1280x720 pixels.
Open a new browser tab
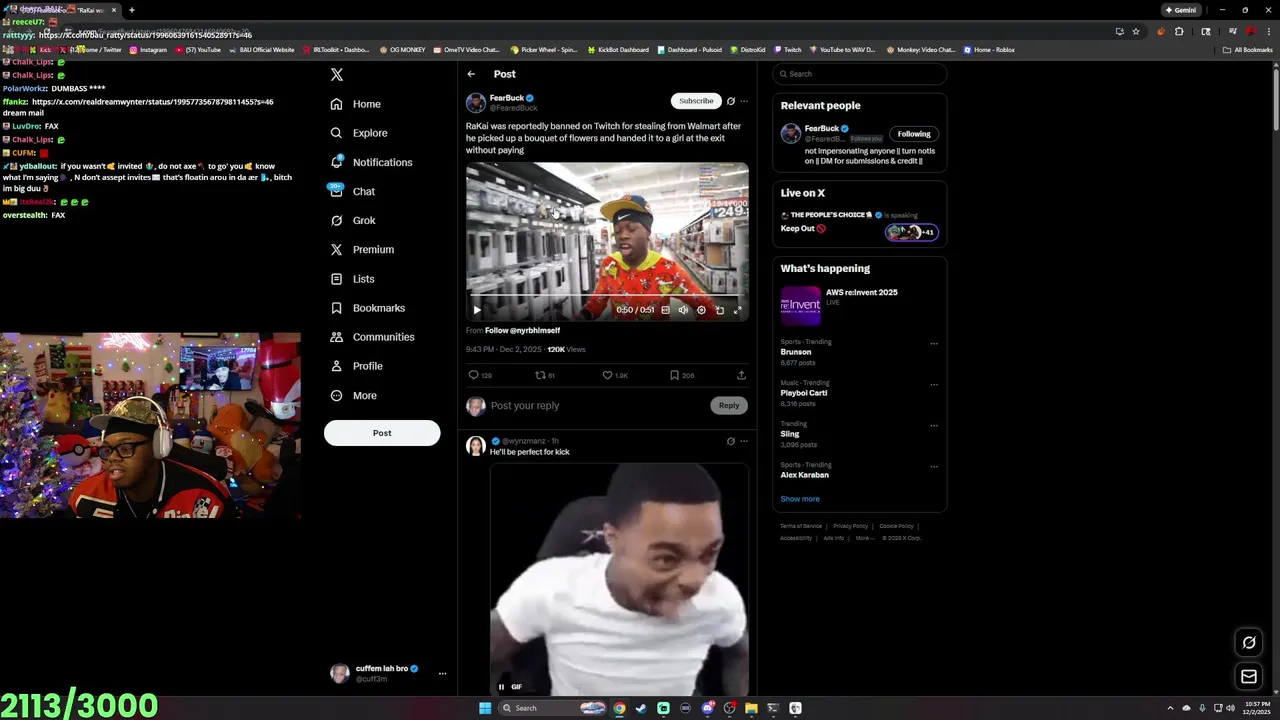coord(132,10)
